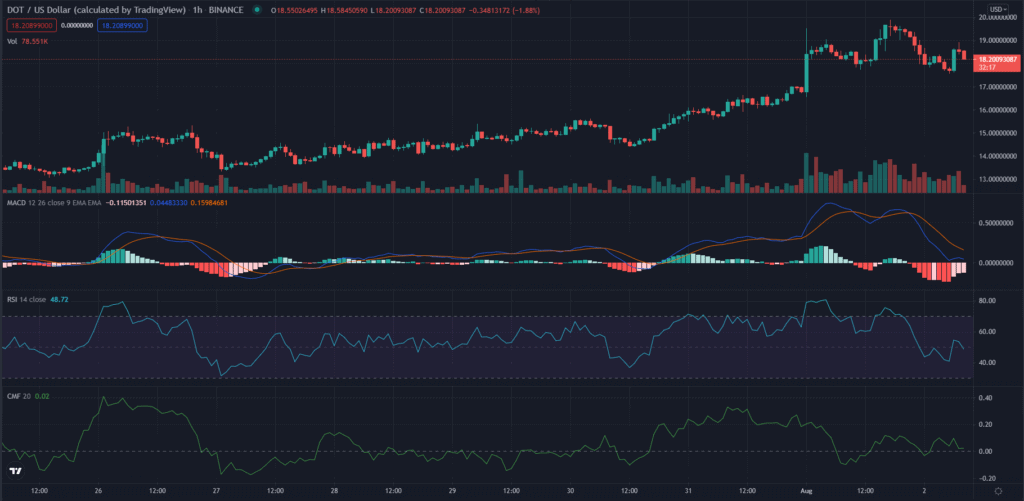The width and height of the screenshot is (1024, 501).
Task: Click the CMF value 0.02
Action: pyautogui.click(x=41, y=396)
